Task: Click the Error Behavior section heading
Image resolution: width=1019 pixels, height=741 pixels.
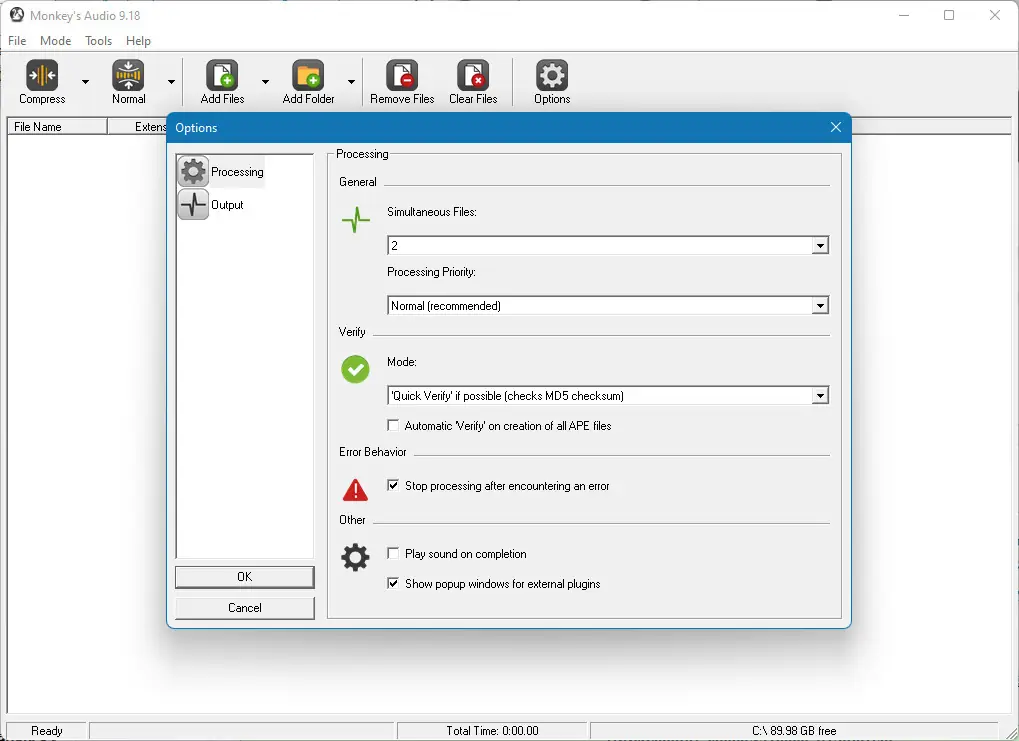Action: pyautogui.click(x=372, y=452)
